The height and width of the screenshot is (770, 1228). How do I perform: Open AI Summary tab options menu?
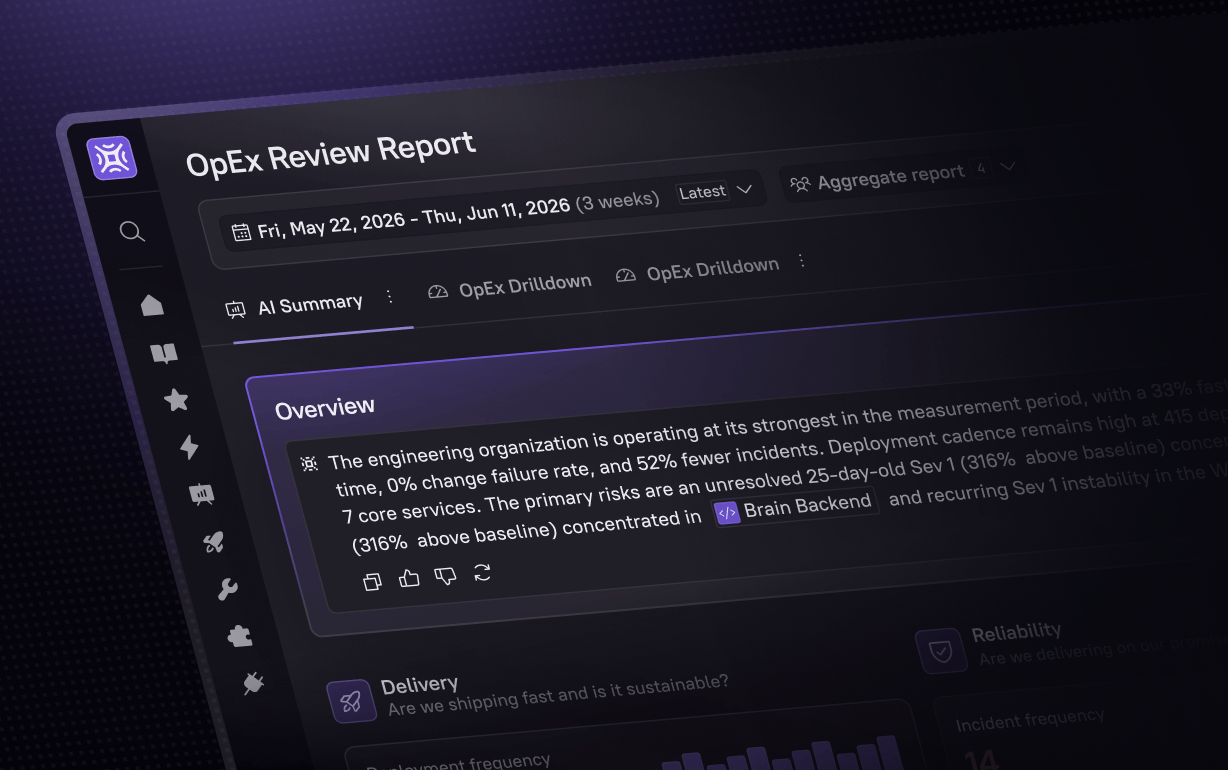(389, 296)
